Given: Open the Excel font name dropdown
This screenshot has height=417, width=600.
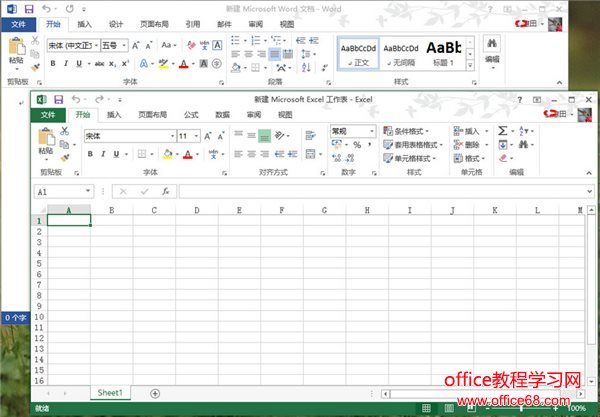Looking at the screenshot, I should [173, 136].
